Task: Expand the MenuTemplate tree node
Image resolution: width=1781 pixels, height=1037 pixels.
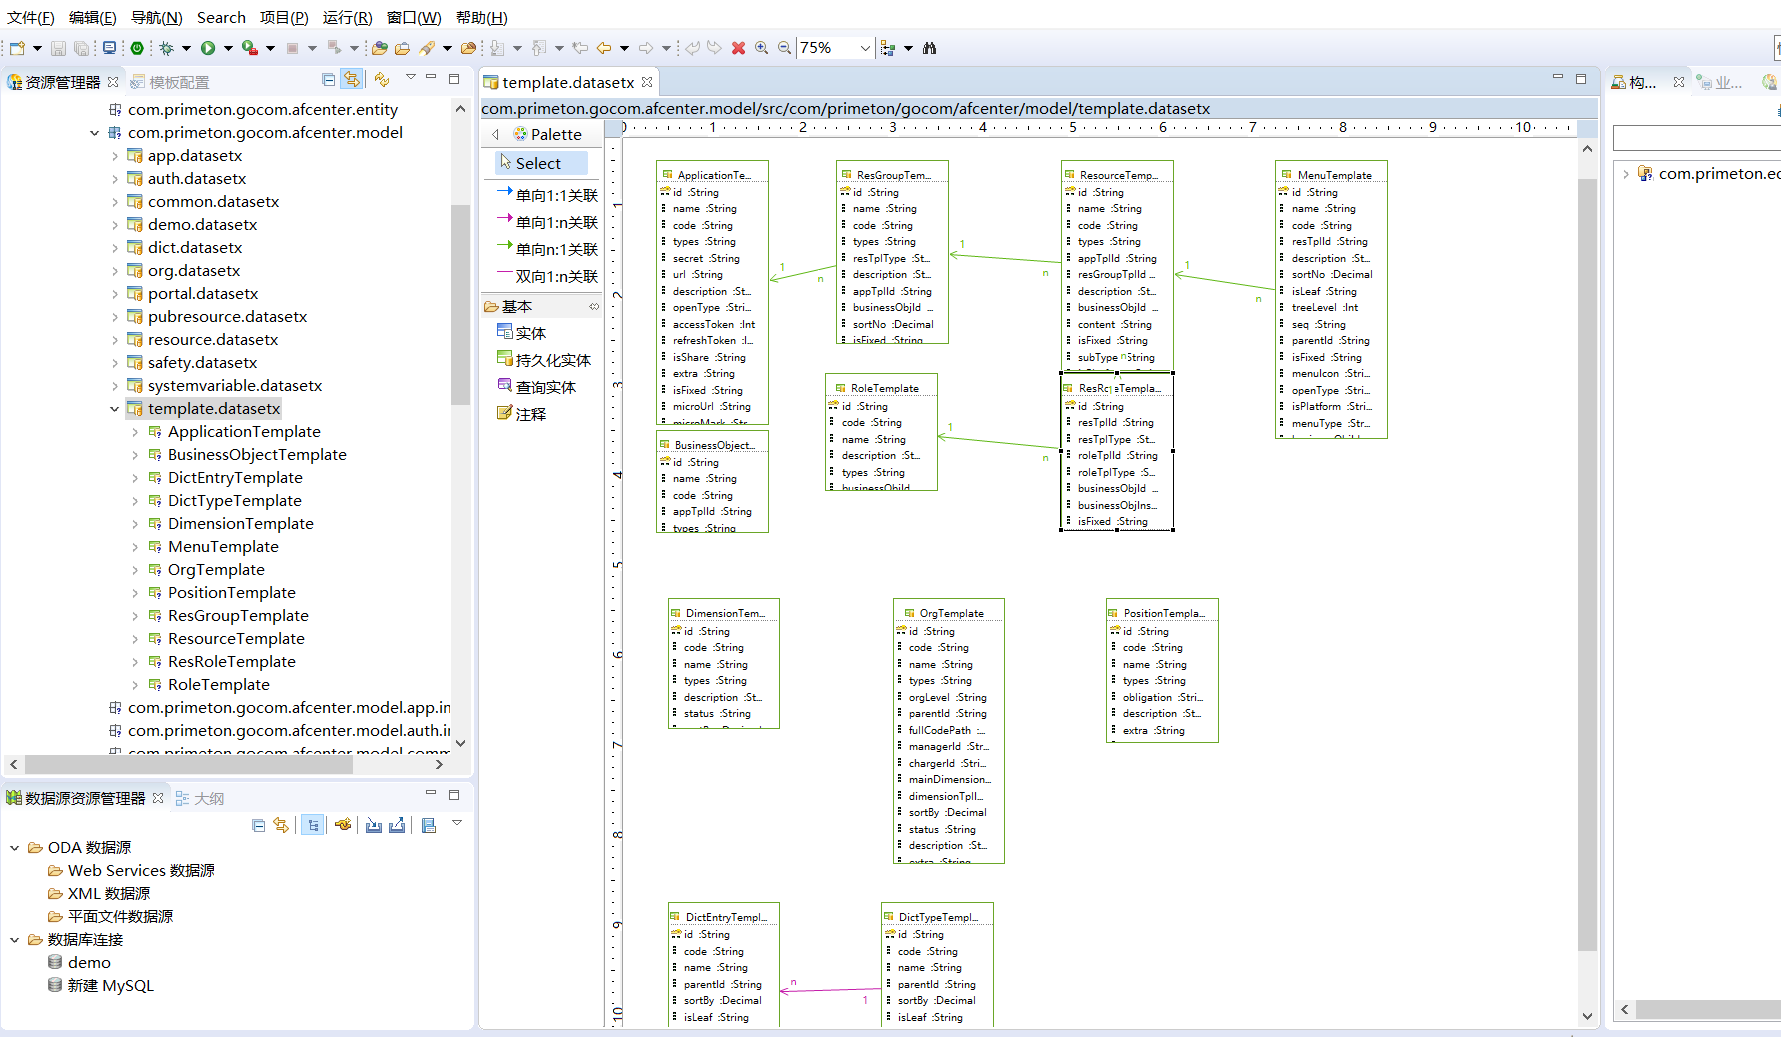Action: (135, 547)
